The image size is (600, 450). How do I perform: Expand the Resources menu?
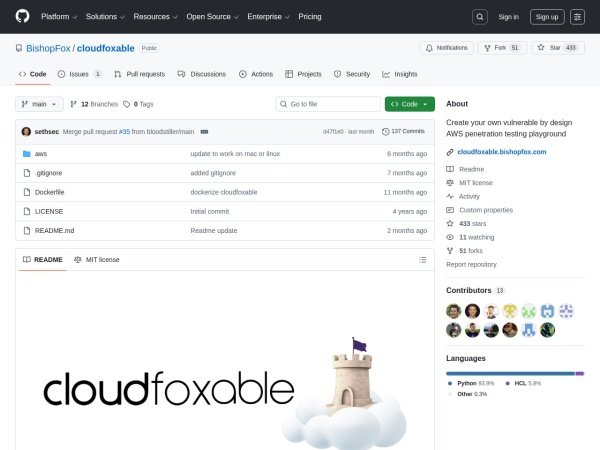click(155, 17)
